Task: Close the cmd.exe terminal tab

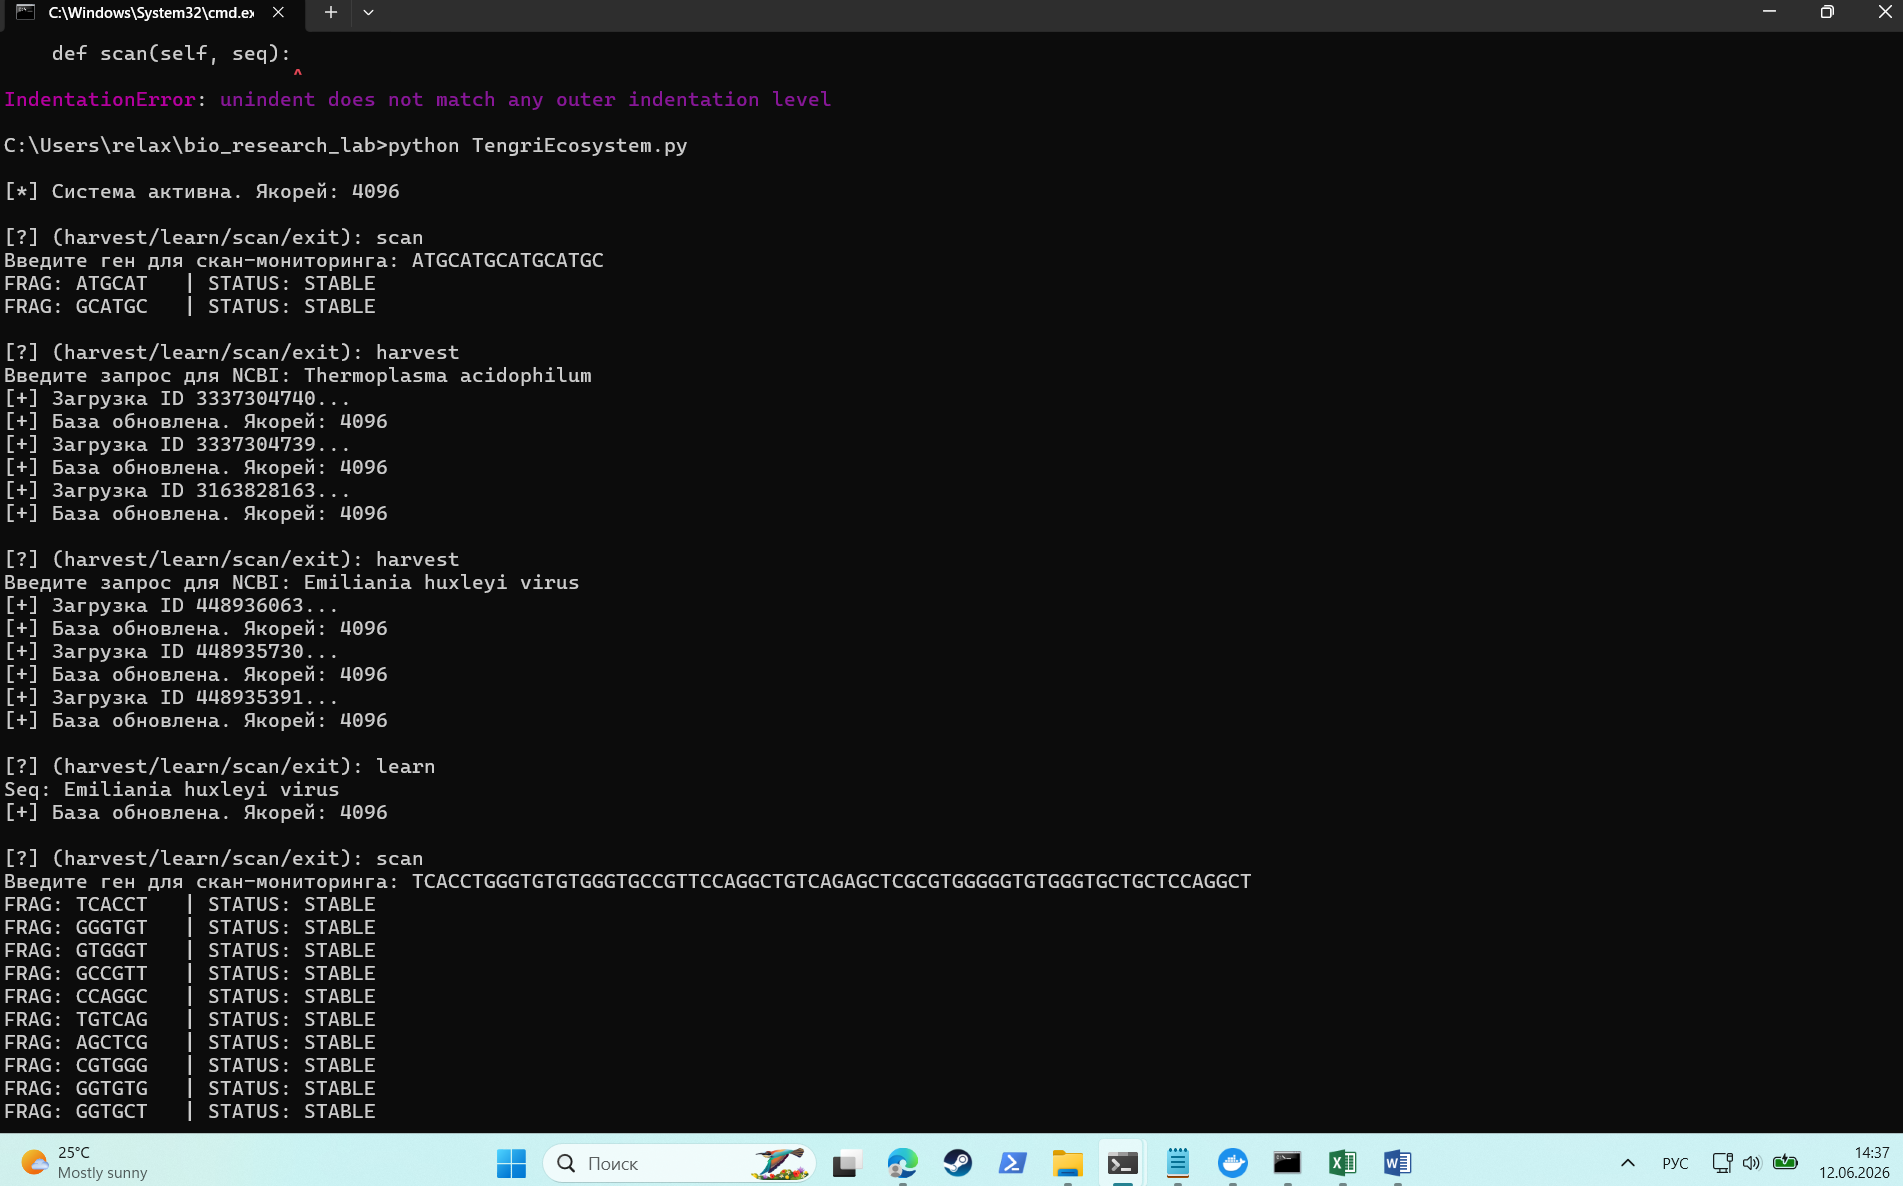Action: [278, 13]
